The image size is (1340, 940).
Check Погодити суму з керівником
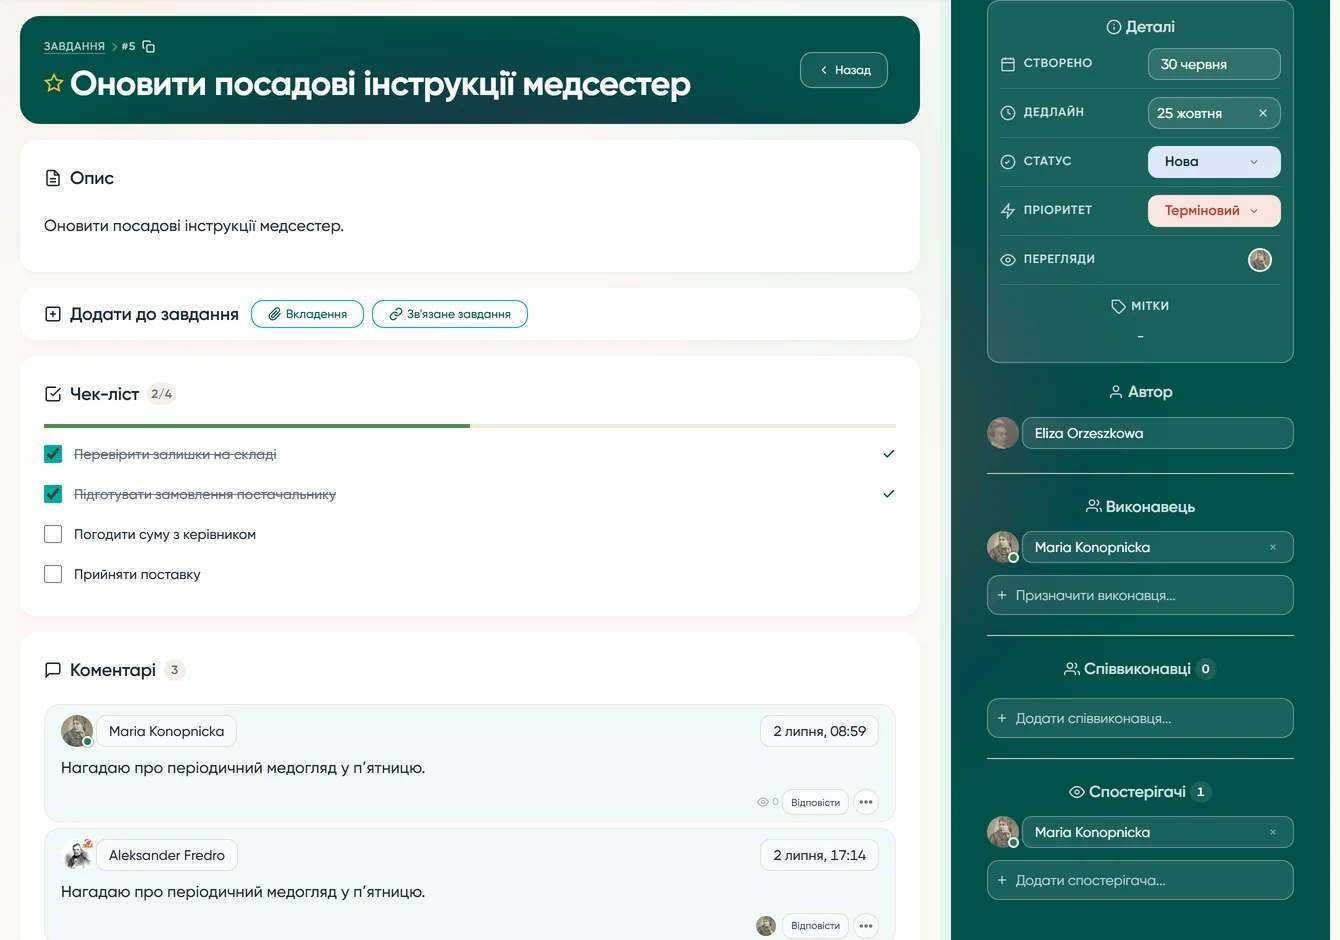point(53,534)
